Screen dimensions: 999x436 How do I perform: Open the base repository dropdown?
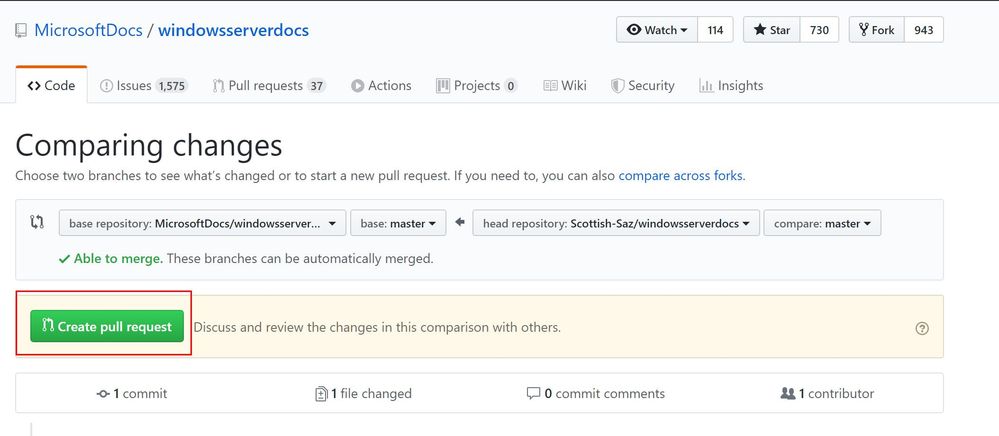(203, 223)
